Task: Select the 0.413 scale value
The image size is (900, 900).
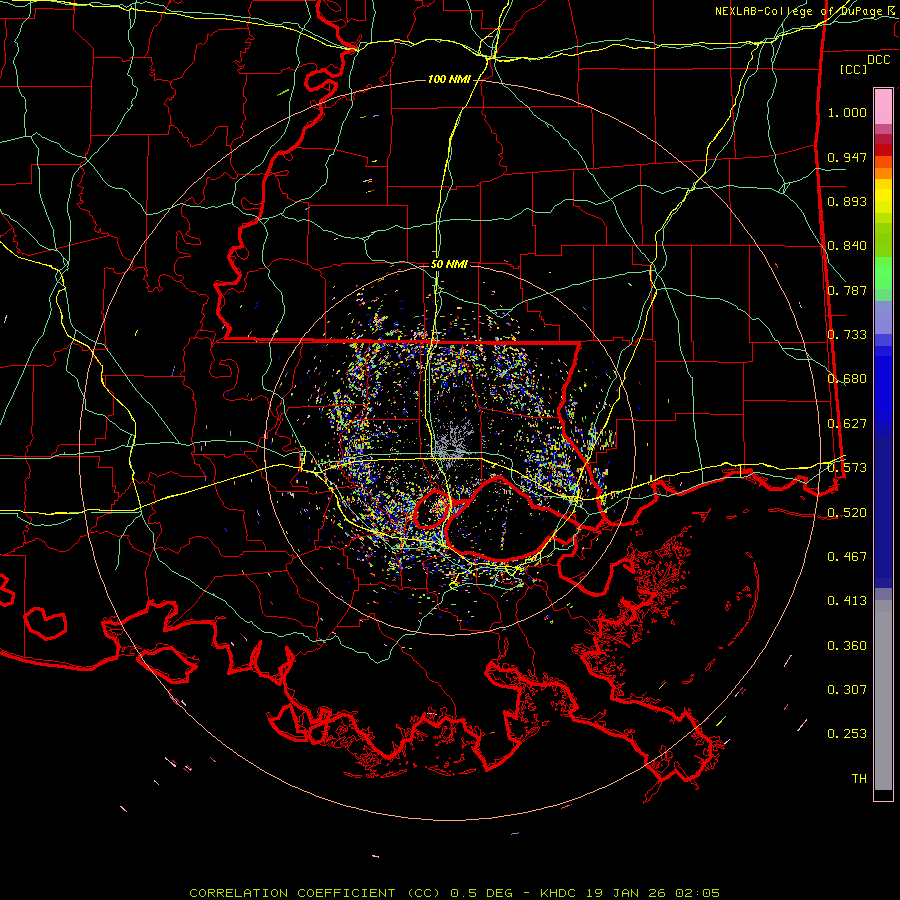Action: [847, 601]
